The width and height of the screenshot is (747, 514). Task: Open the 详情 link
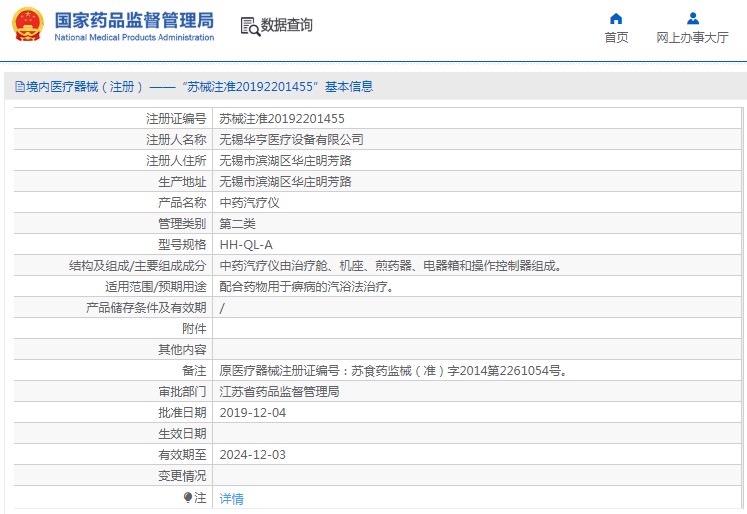point(232,499)
